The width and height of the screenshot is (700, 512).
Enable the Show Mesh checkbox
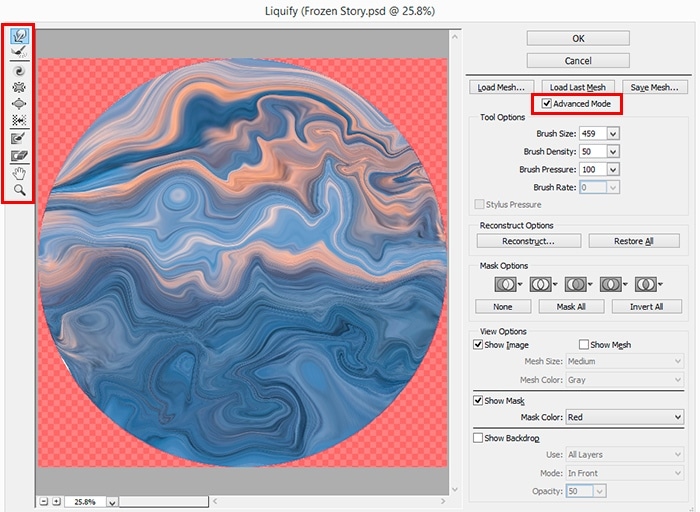click(583, 345)
